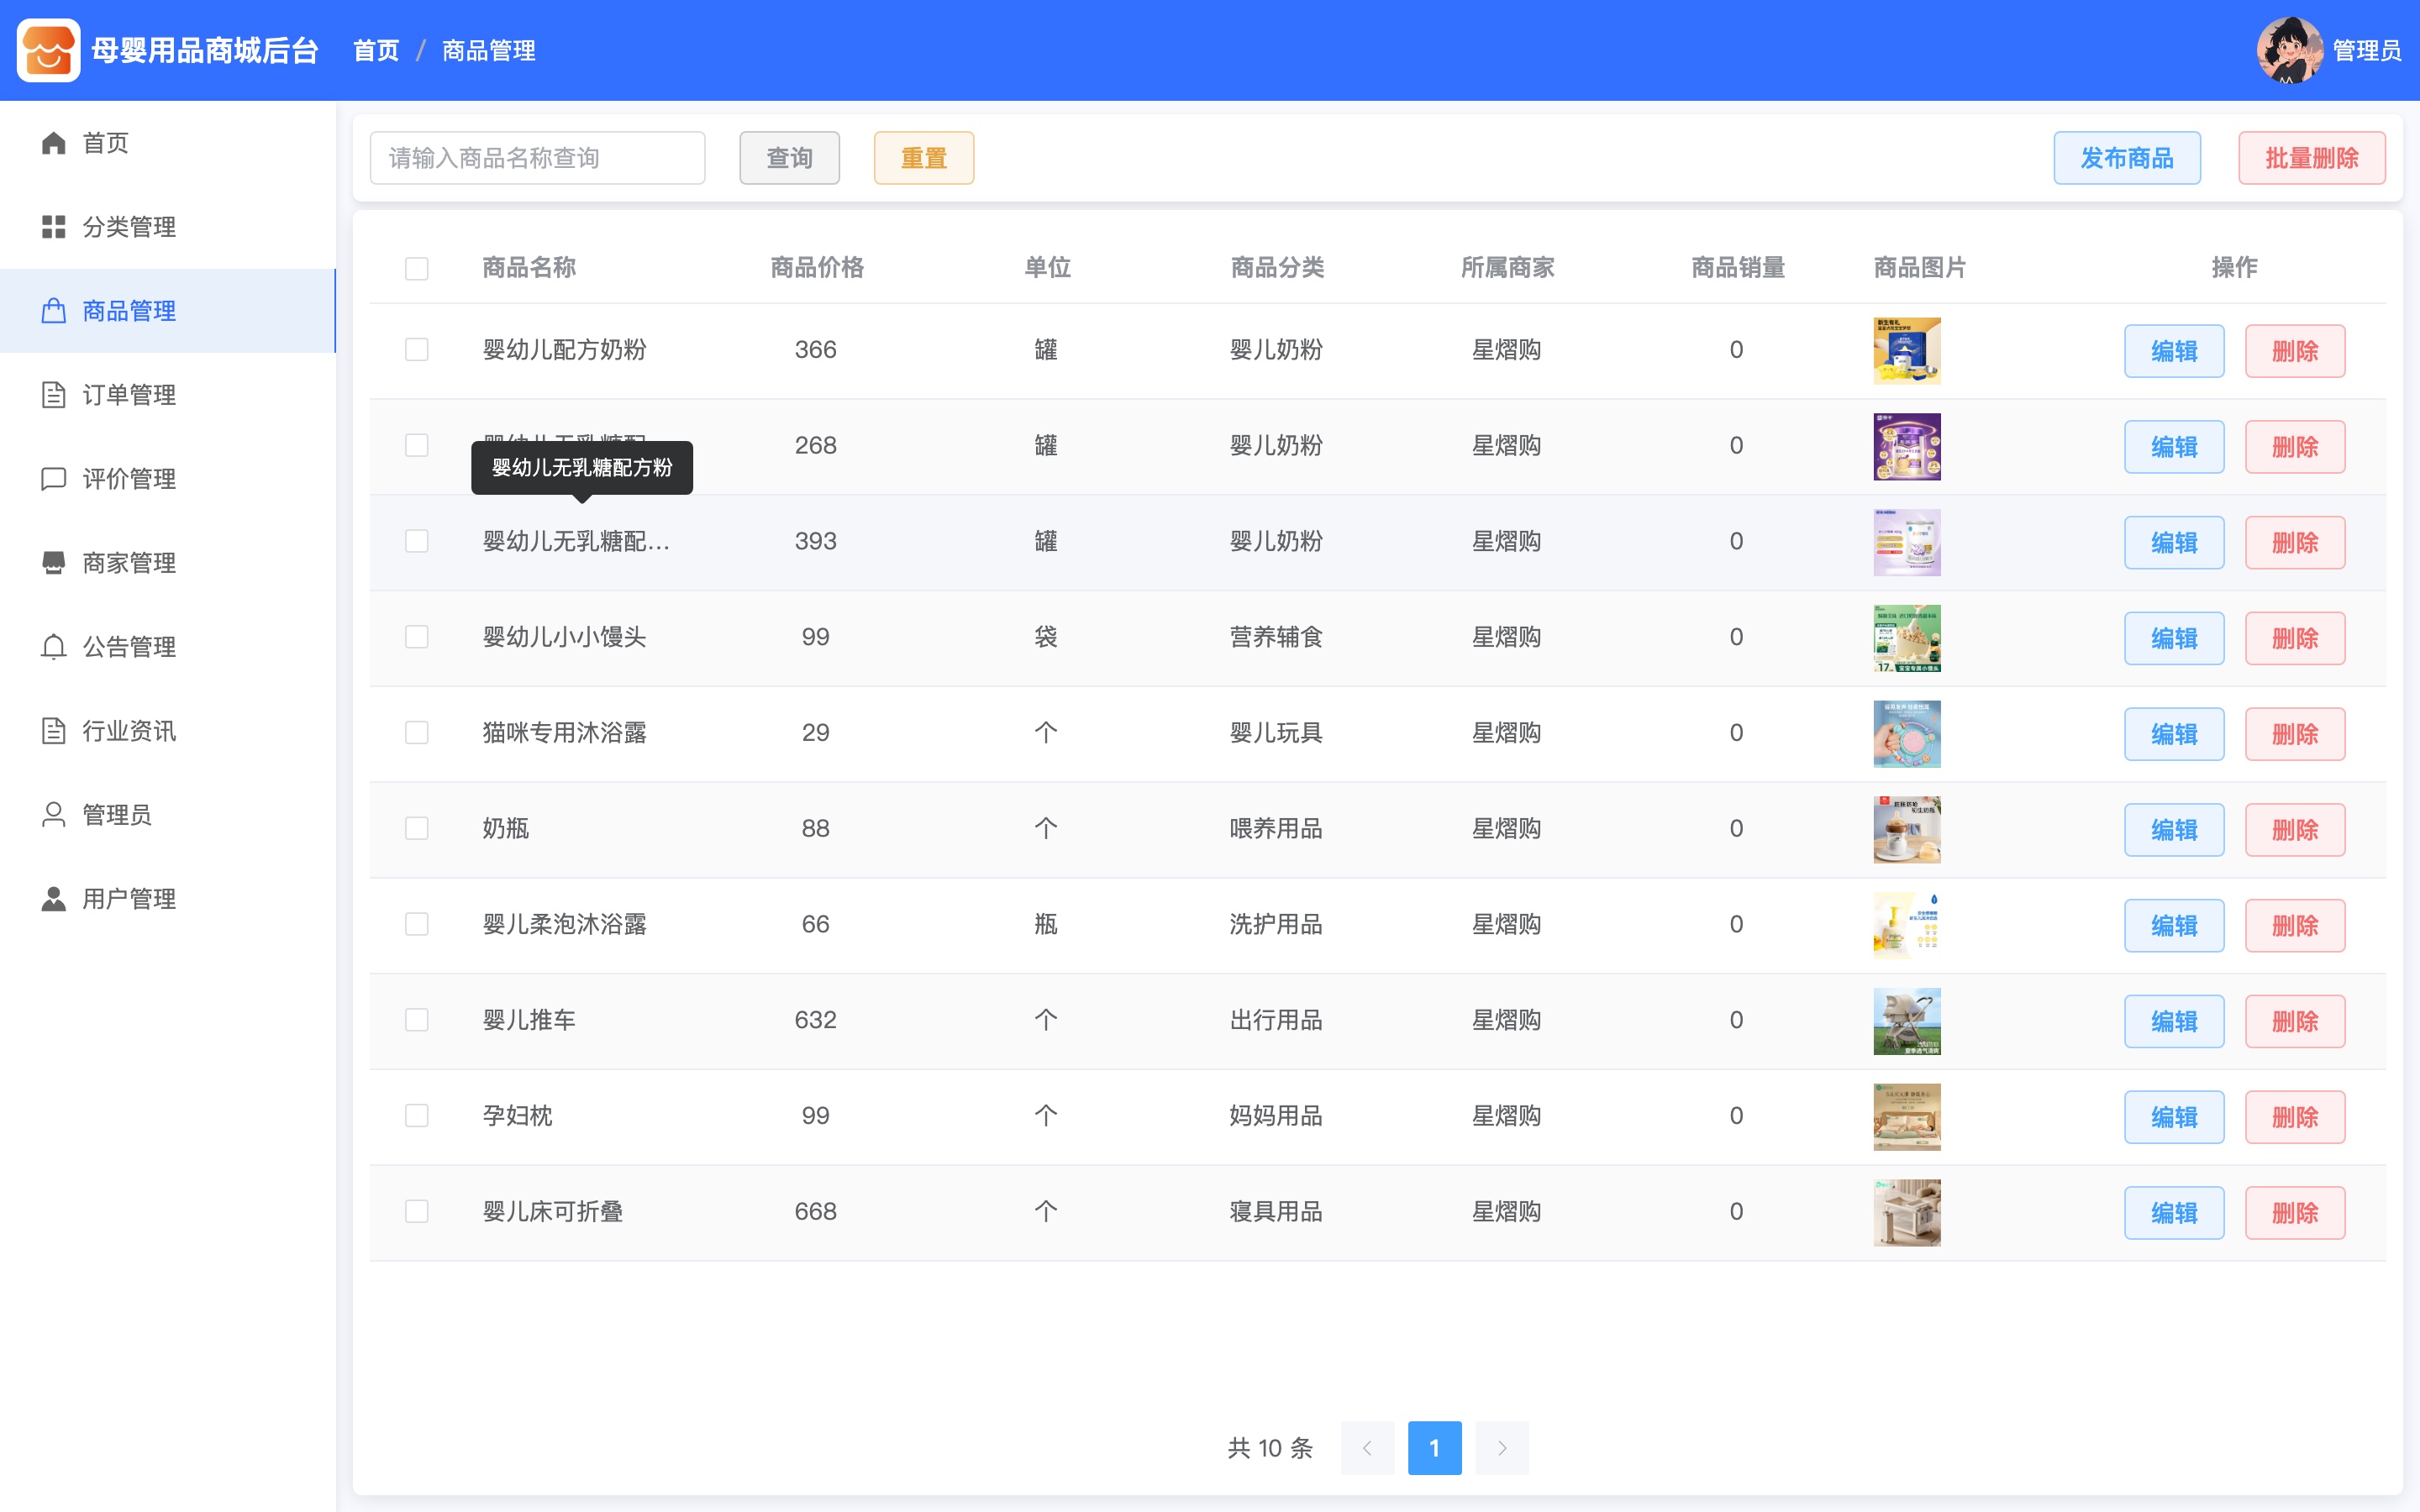This screenshot has width=2420, height=1512.
Task: Click 首页 breadcrumb link in header
Action: [x=376, y=50]
